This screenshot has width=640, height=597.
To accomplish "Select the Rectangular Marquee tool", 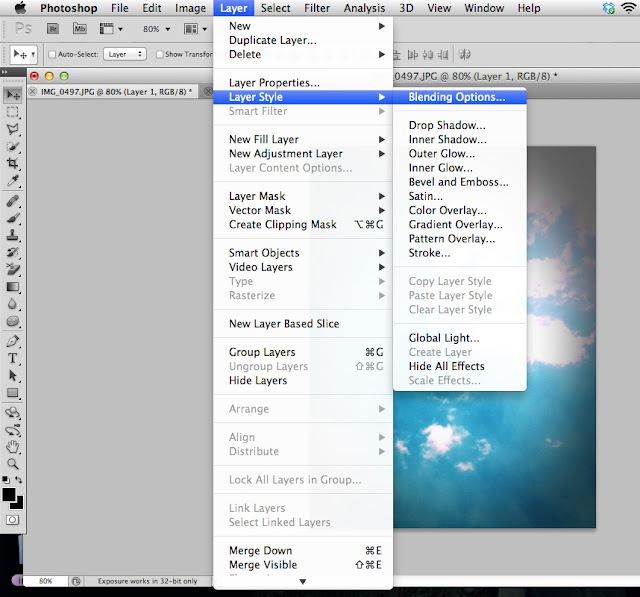I will [13, 112].
